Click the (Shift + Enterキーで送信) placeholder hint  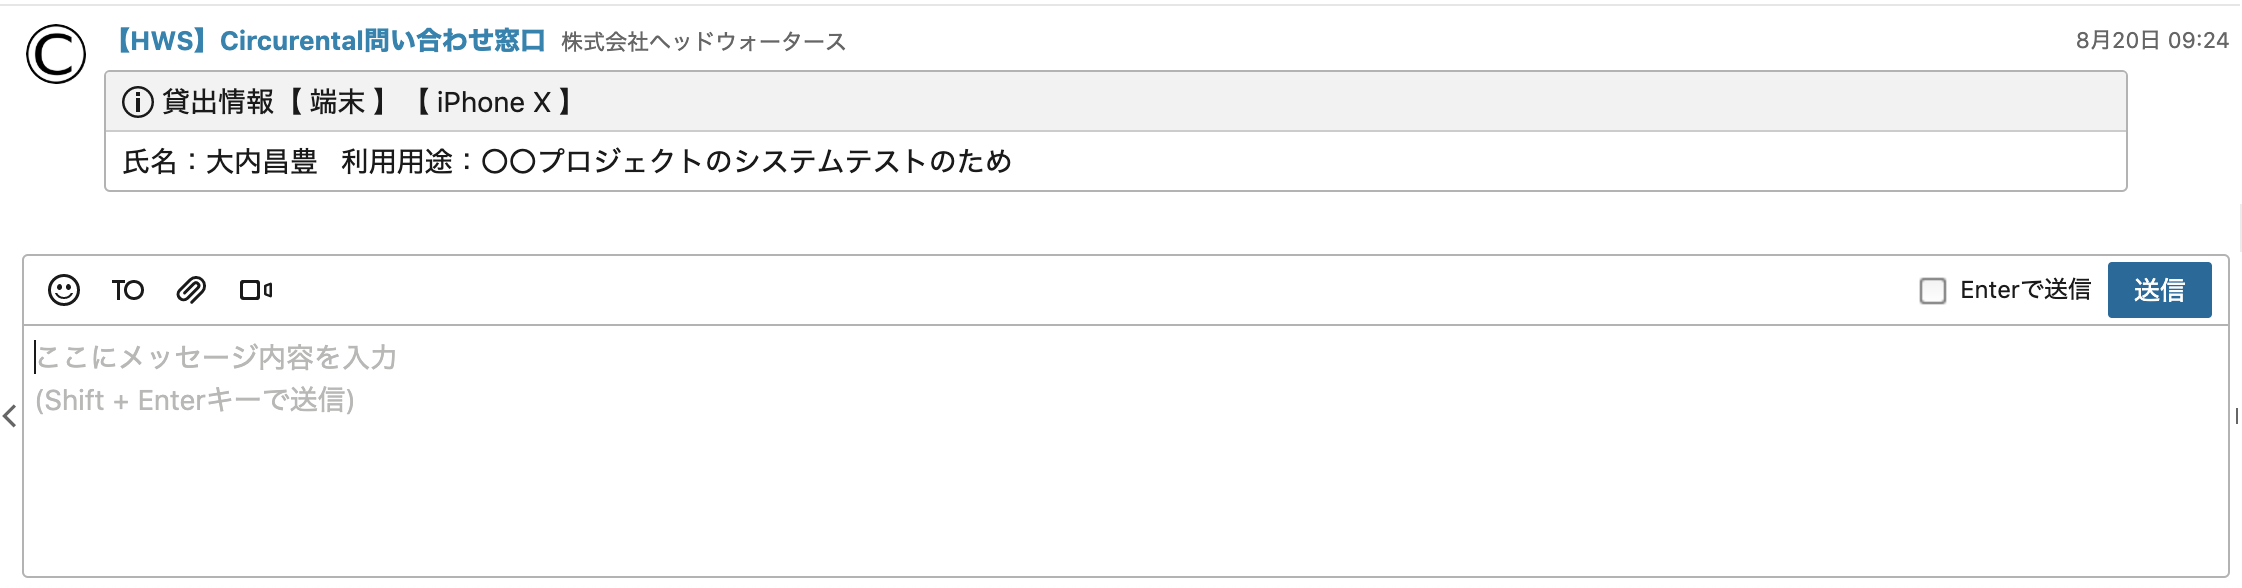tap(195, 400)
